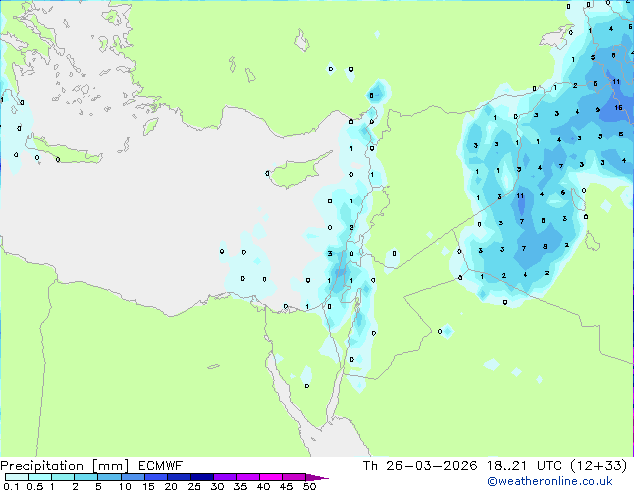Select the 5–10 mm legend color box
The height and width of the screenshot is (490, 634).
109,477
